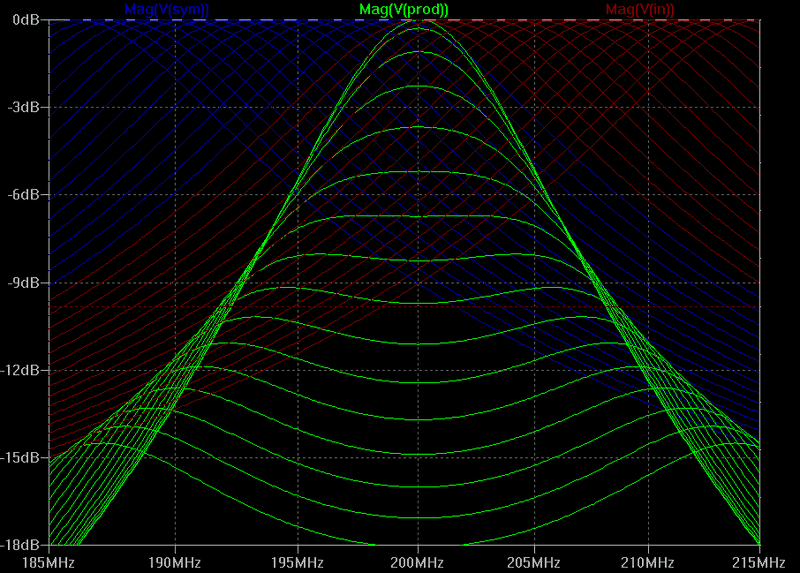Click grid intersection of 205MHz and -12dB
Screen dimensions: 800x573
click(x=535, y=370)
